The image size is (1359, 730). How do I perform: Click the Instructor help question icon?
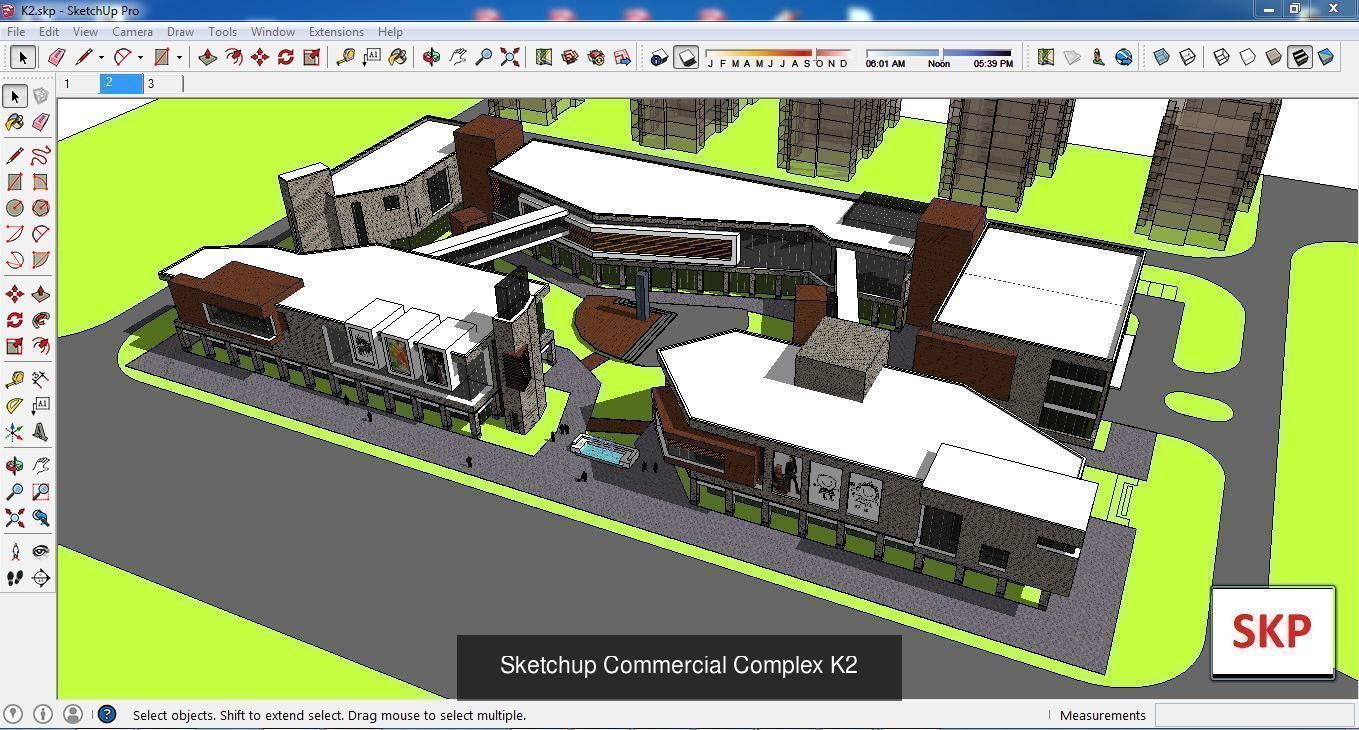pos(107,714)
